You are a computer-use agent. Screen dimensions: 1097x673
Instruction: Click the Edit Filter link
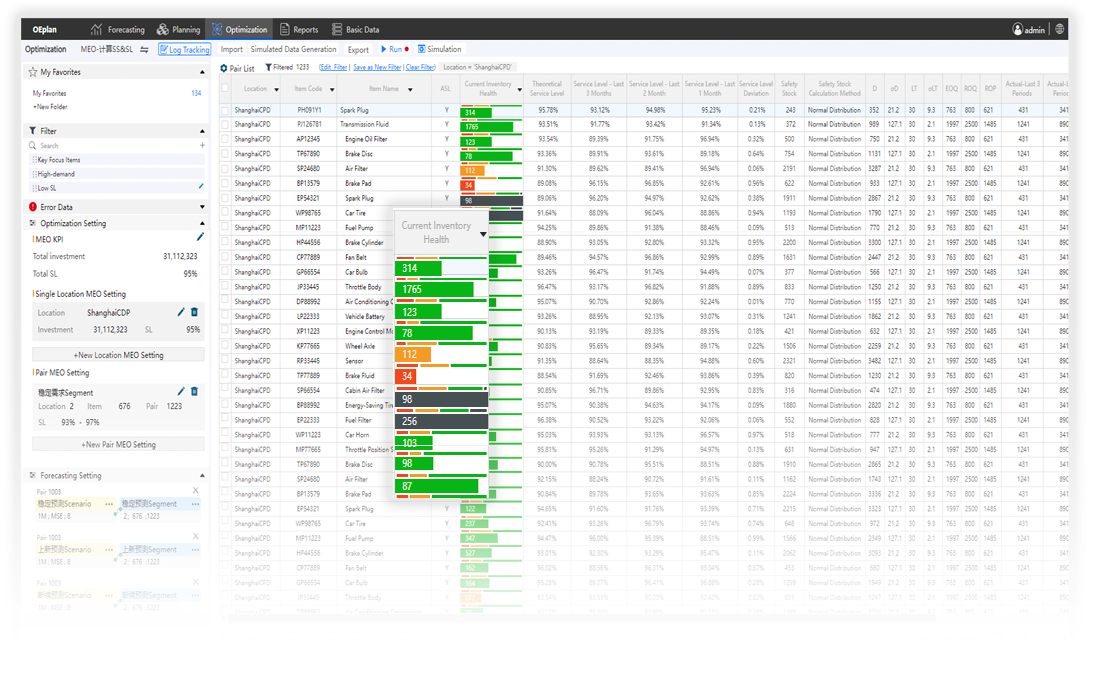click(x=333, y=67)
